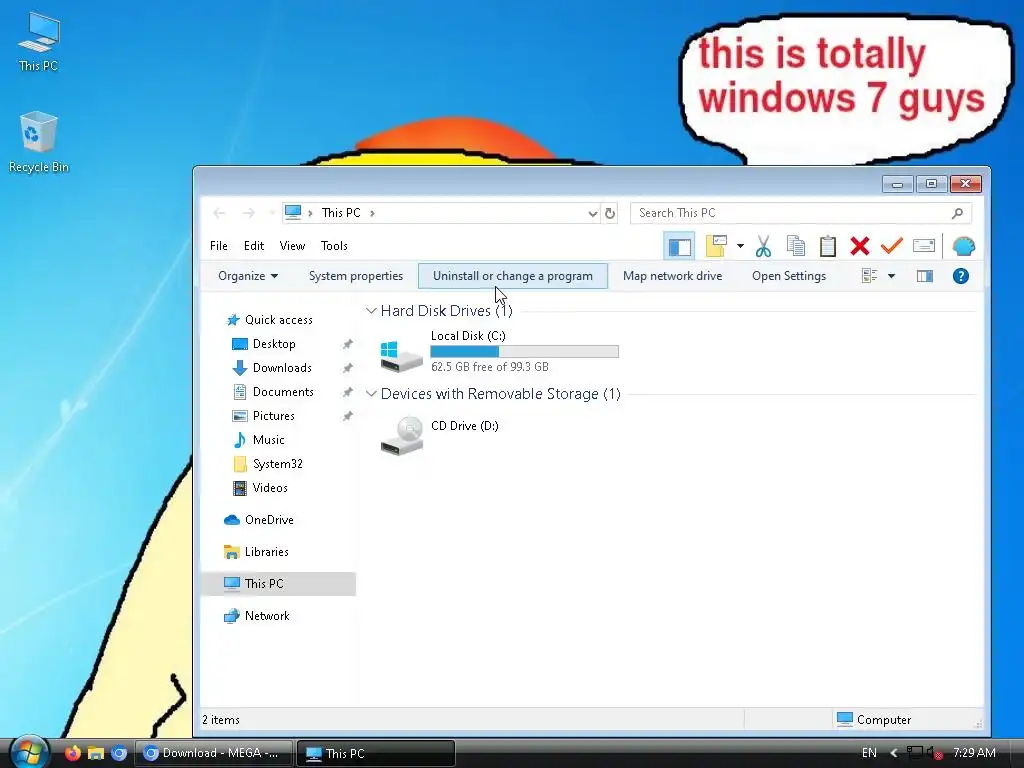The image size is (1024, 768).
Task: Open the View menu
Action: click(x=292, y=246)
